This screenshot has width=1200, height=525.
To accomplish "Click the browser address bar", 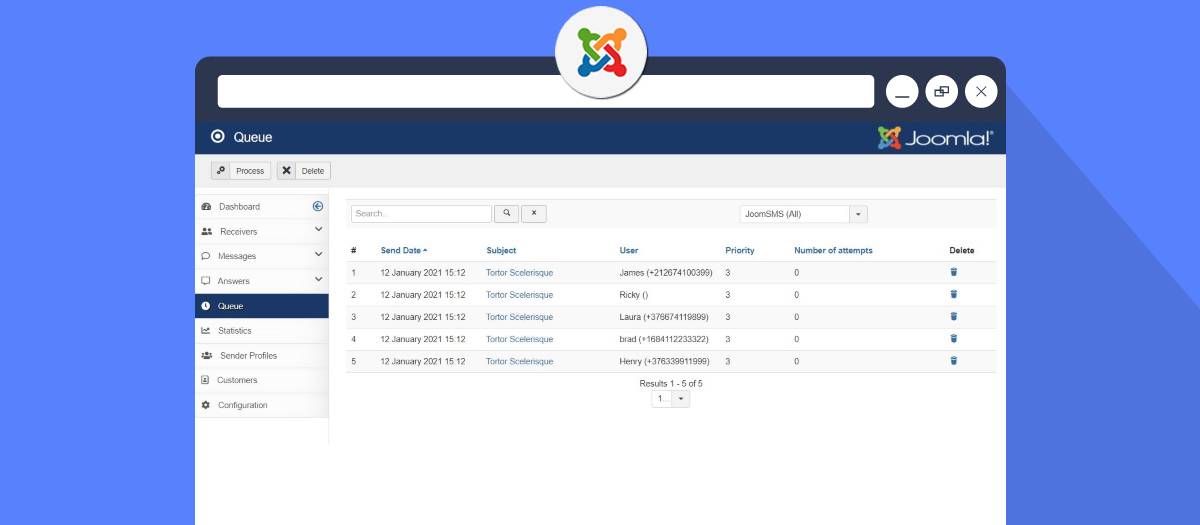I will (x=546, y=91).
